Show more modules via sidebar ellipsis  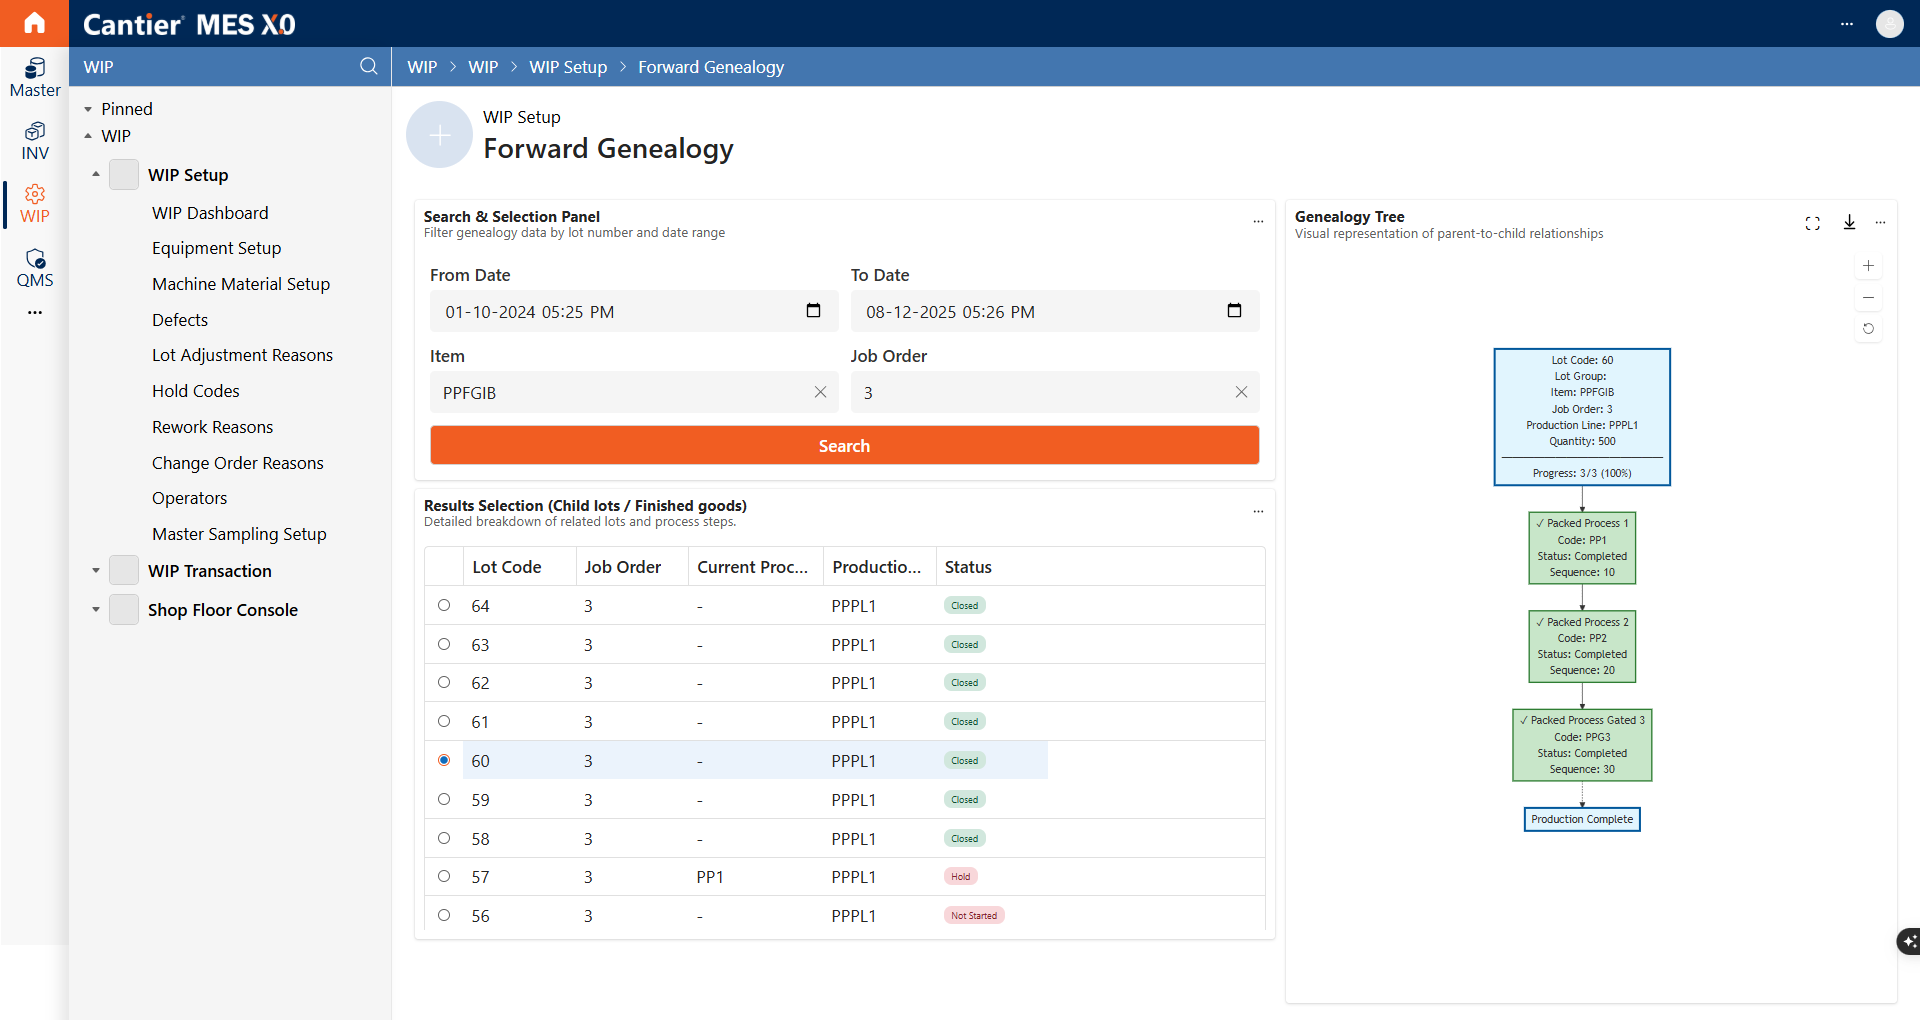(x=35, y=313)
